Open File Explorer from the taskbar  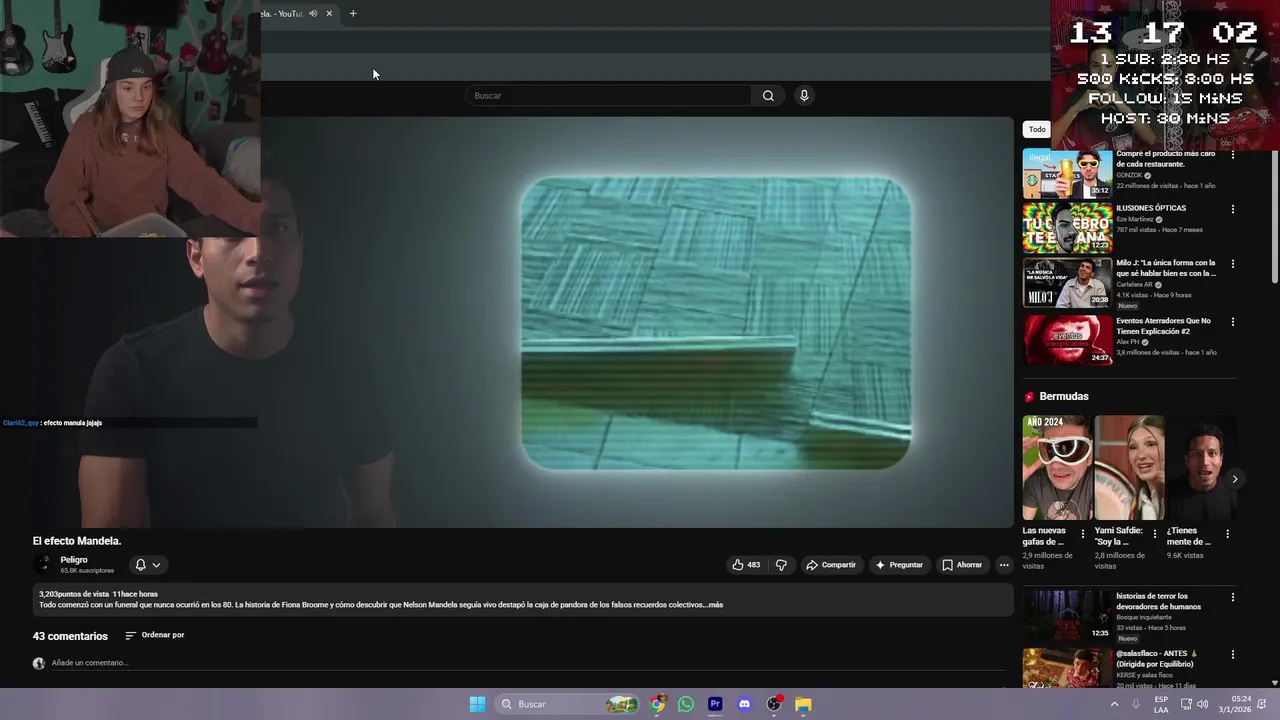pyautogui.click(x=803, y=704)
